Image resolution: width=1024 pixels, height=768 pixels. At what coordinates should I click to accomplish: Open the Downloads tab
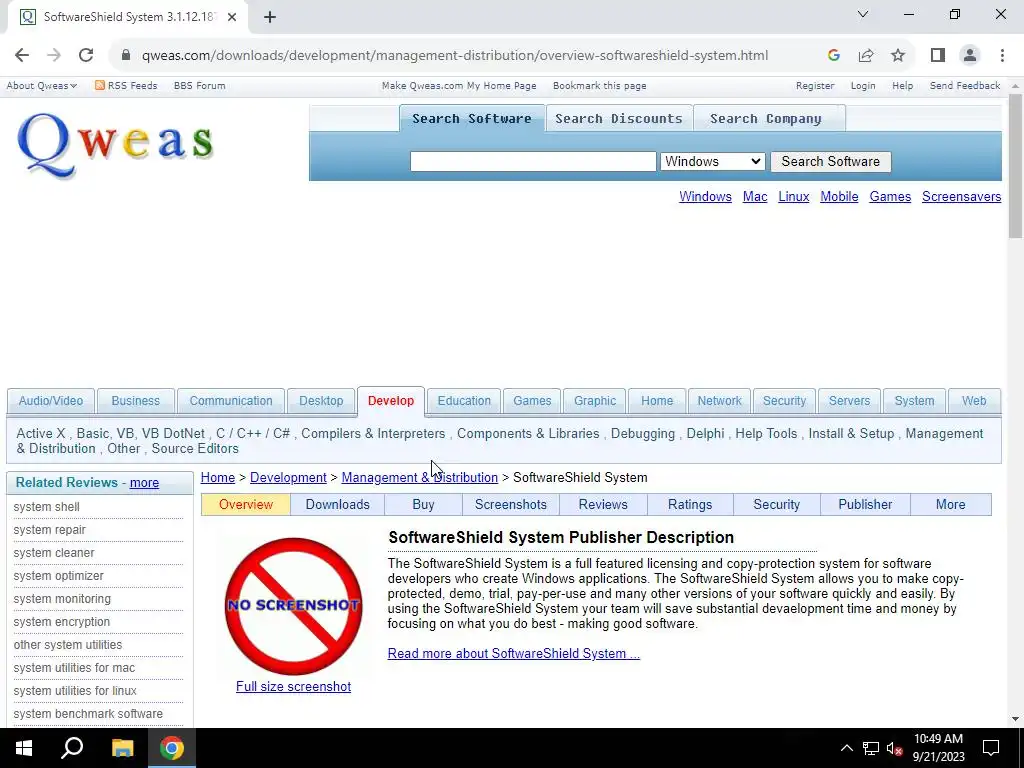click(x=338, y=505)
